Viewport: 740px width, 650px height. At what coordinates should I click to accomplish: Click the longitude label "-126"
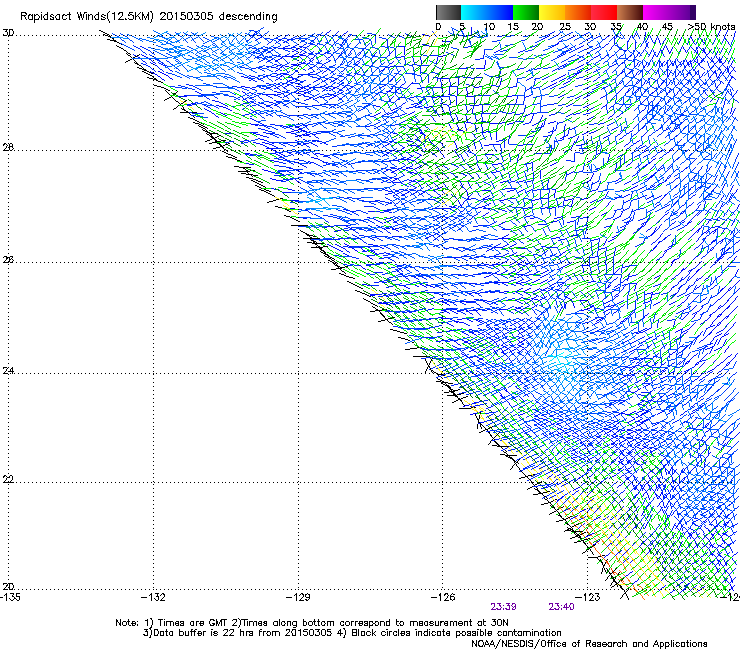point(443,597)
